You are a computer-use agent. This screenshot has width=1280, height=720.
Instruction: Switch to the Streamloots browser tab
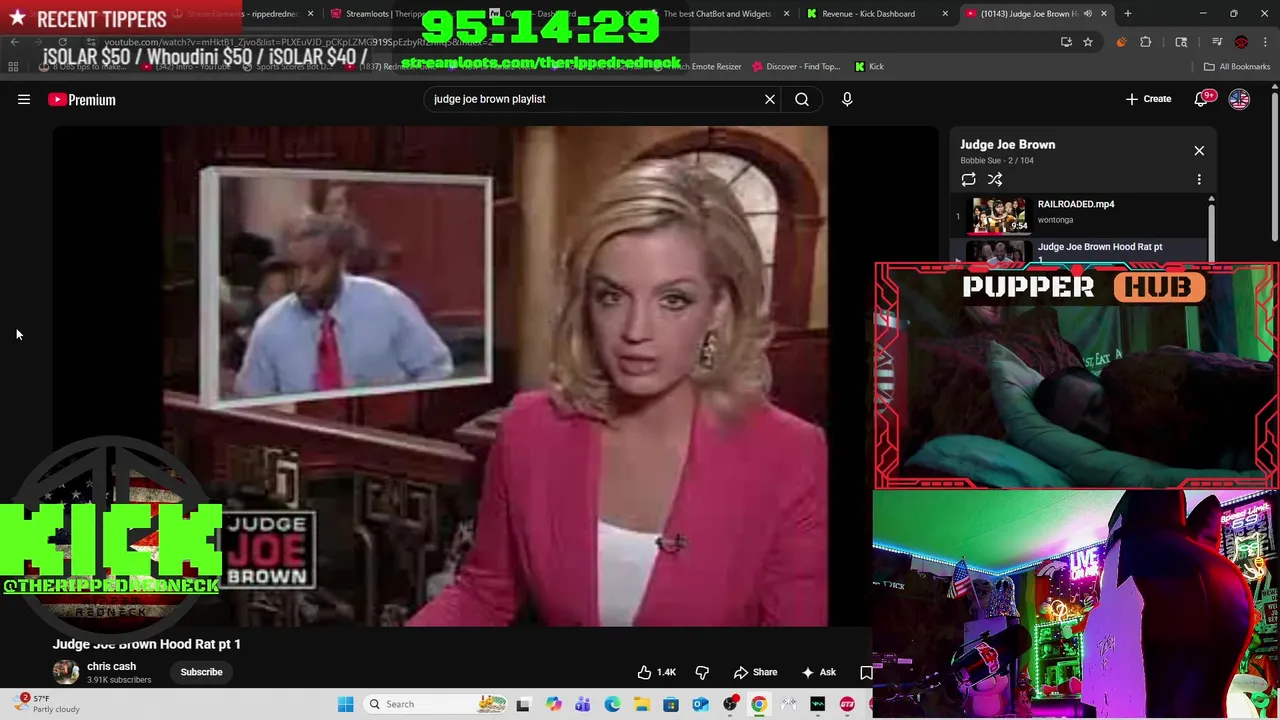pos(382,14)
